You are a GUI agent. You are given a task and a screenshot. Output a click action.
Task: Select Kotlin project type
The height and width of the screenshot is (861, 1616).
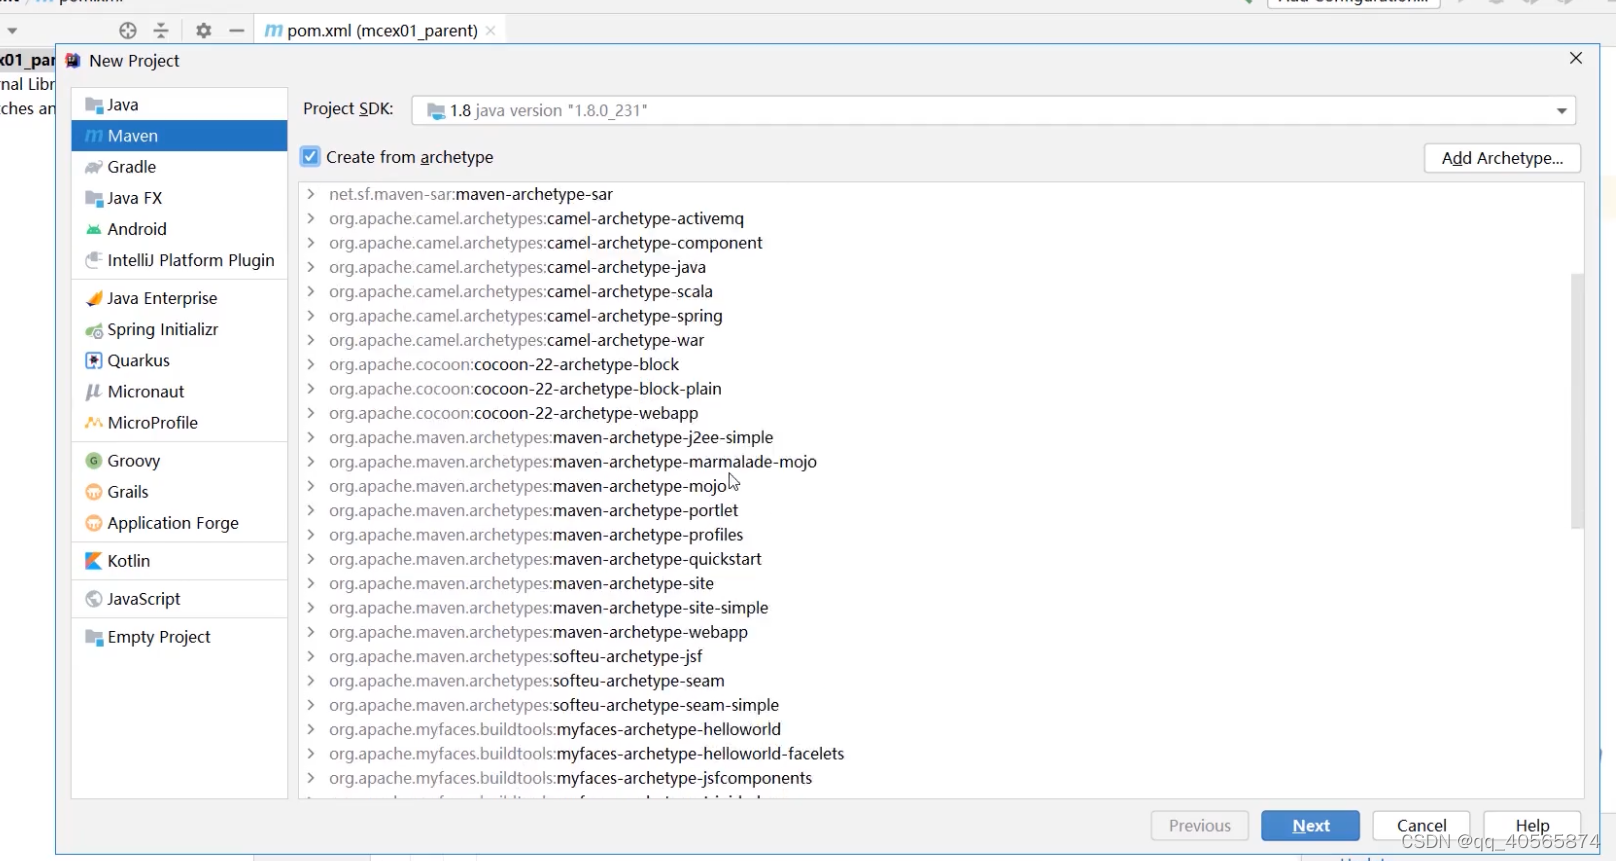click(x=179, y=561)
